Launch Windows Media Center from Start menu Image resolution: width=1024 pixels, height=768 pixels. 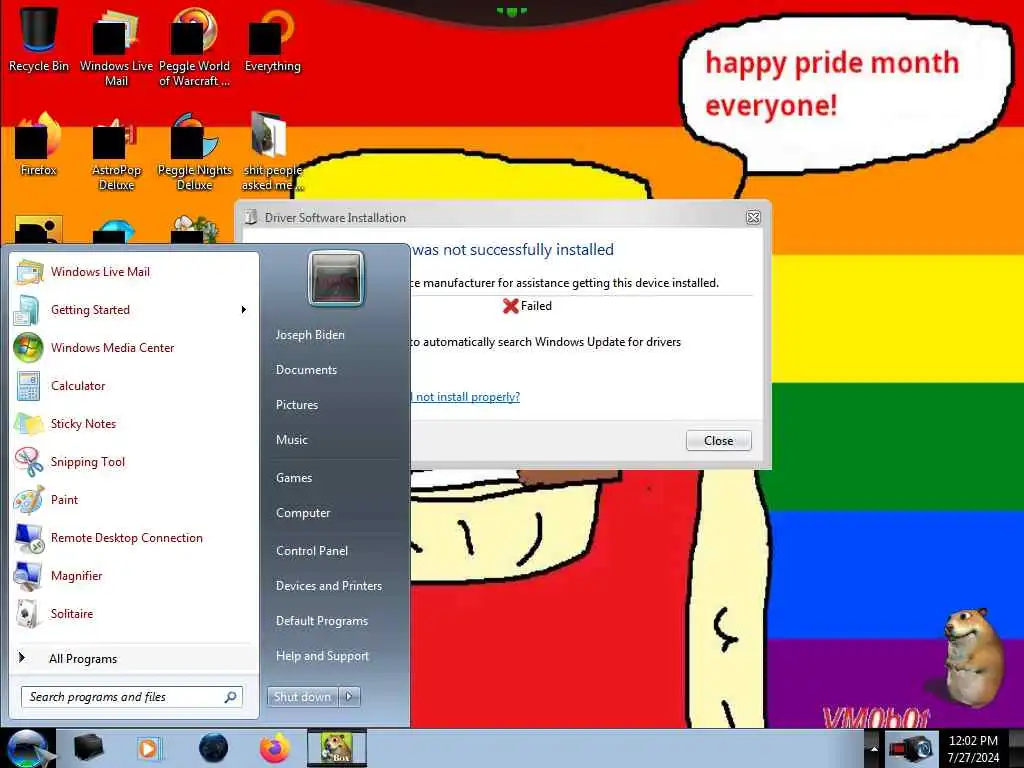[135, 347]
